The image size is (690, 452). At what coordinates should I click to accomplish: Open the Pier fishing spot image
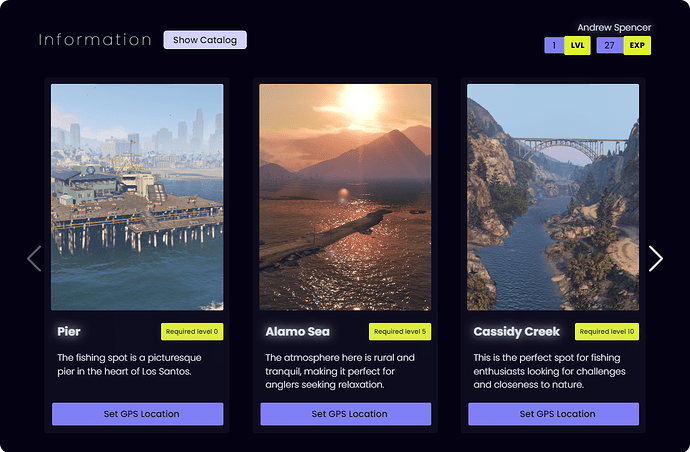(137, 197)
